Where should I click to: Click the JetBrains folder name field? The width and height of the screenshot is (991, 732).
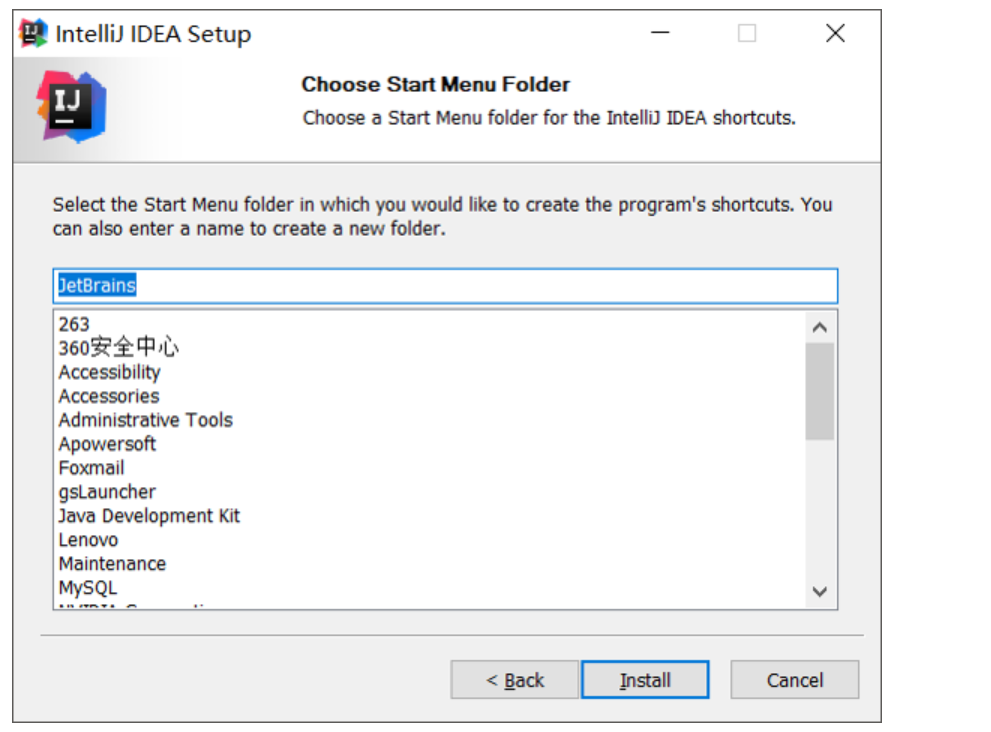(x=445, y=286)
